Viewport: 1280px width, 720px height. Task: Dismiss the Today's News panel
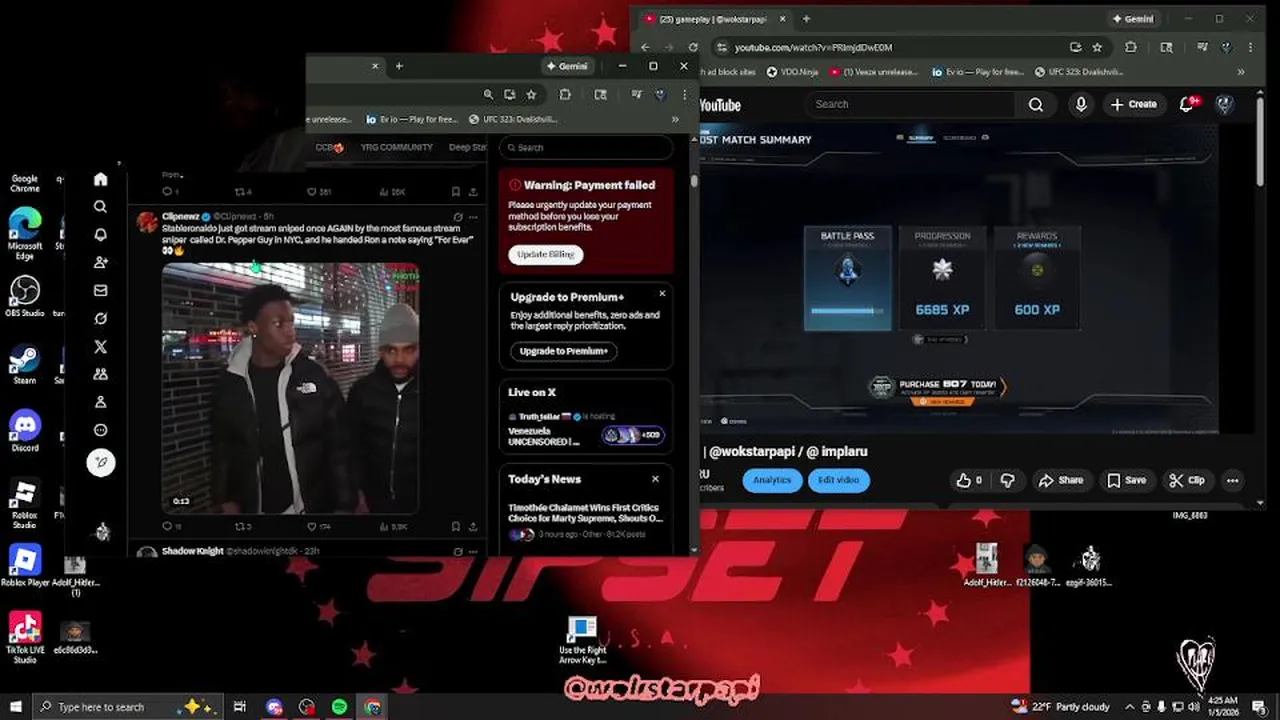point(655,479)
